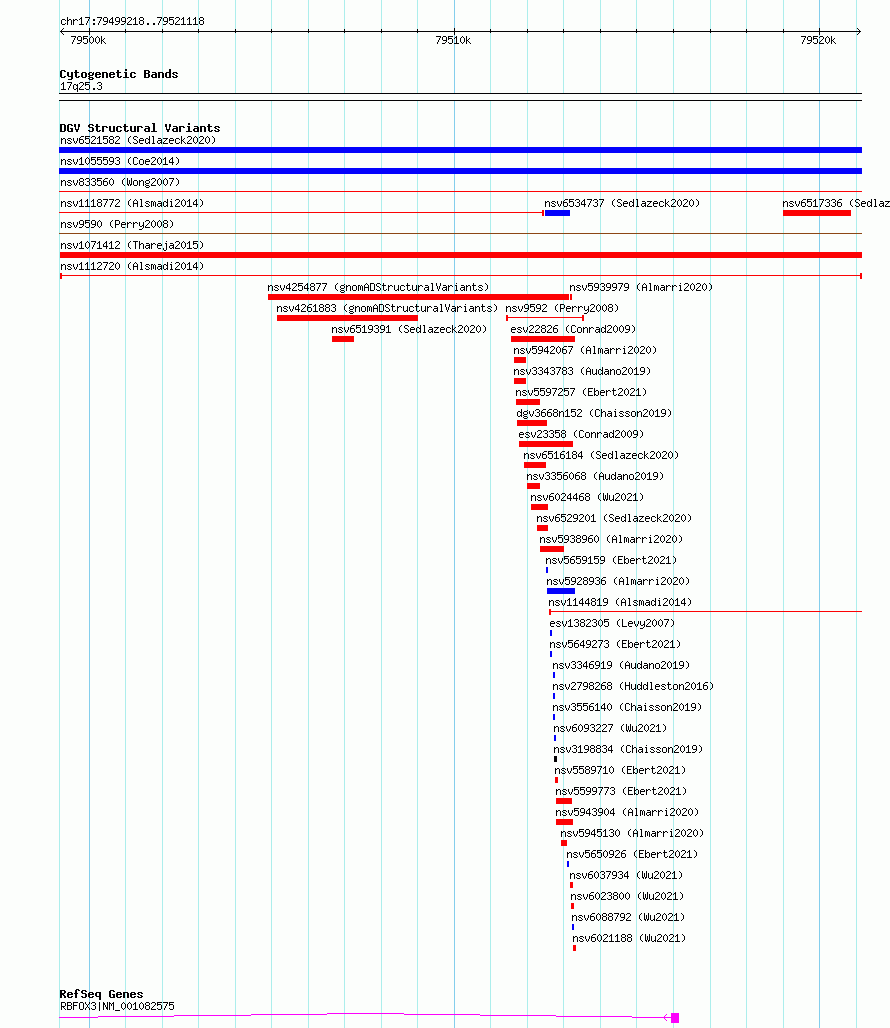The image size is (890, 1028).
Task: Select nsv1071412 (Thareja2015) label
Action: (x=132, y=245)
